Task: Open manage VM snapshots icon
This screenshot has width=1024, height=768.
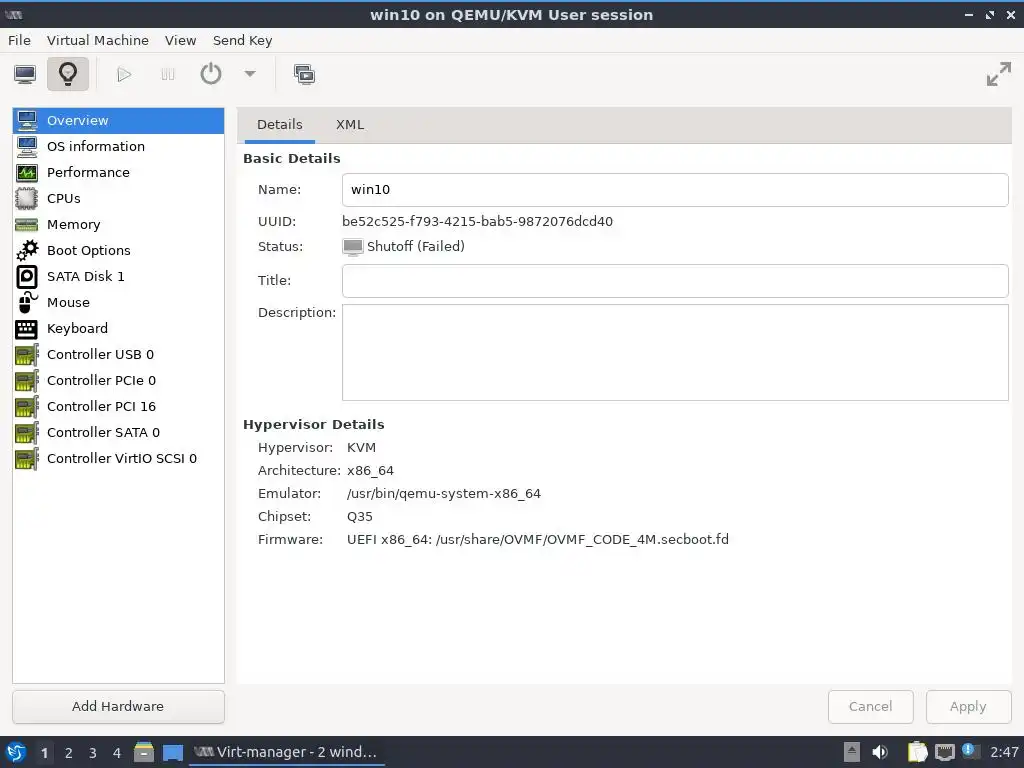Action: coord(304,74)
